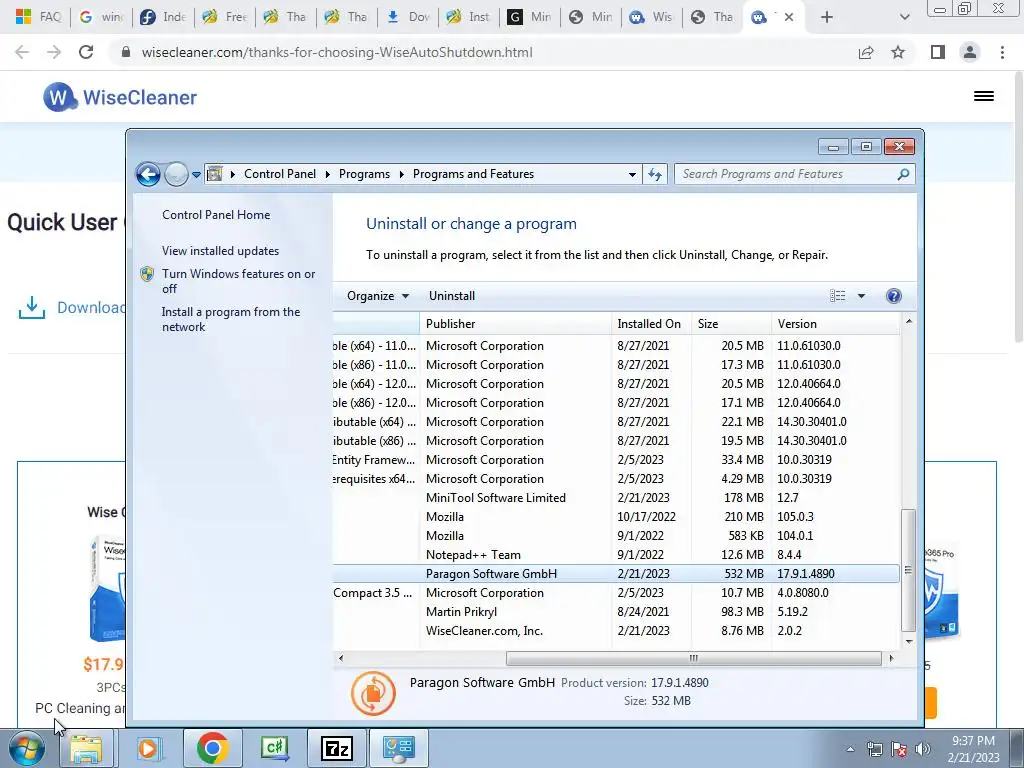Select Mozilla row with version 104.0.1
1024x768 pixels.
click(616, 536)
